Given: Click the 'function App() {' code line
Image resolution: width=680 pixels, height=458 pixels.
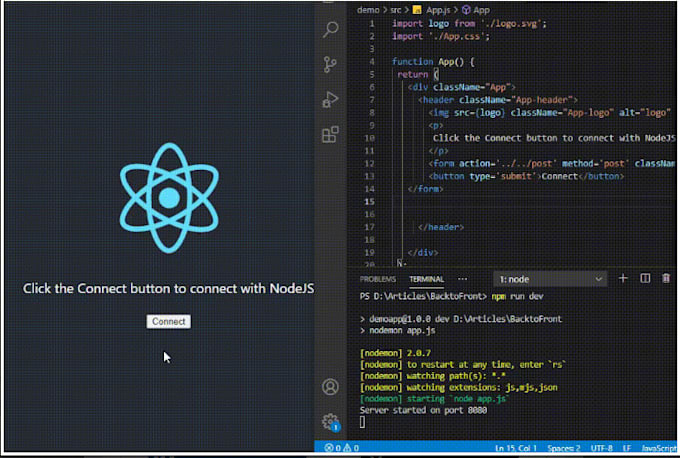Looking at the screenshot, I should (433, 62).
